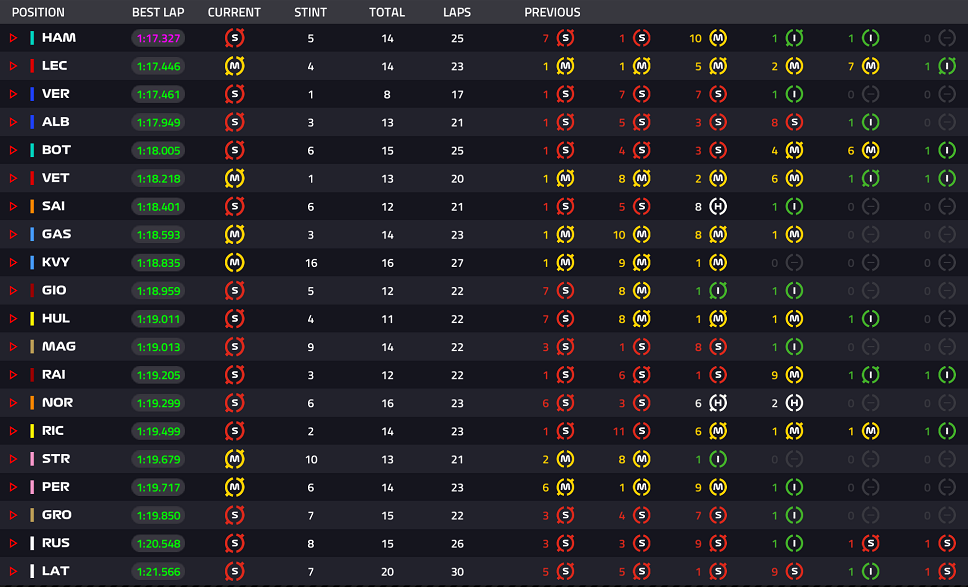Select driver name GAS
Viewport: 968px width, 587px height.
[x=56, y=234]
